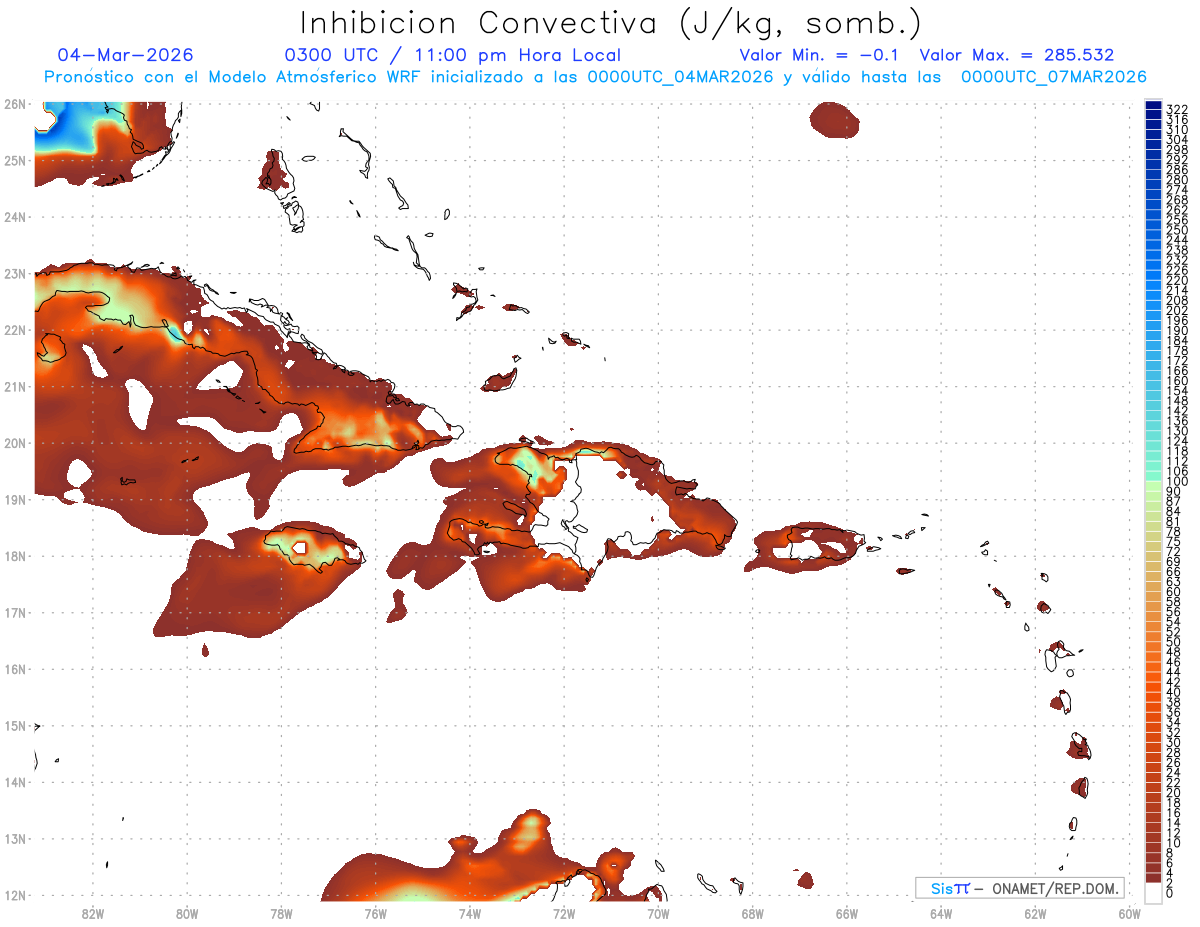Click the "17N" latitude label
1200x927 pixels.
point(14,612)
